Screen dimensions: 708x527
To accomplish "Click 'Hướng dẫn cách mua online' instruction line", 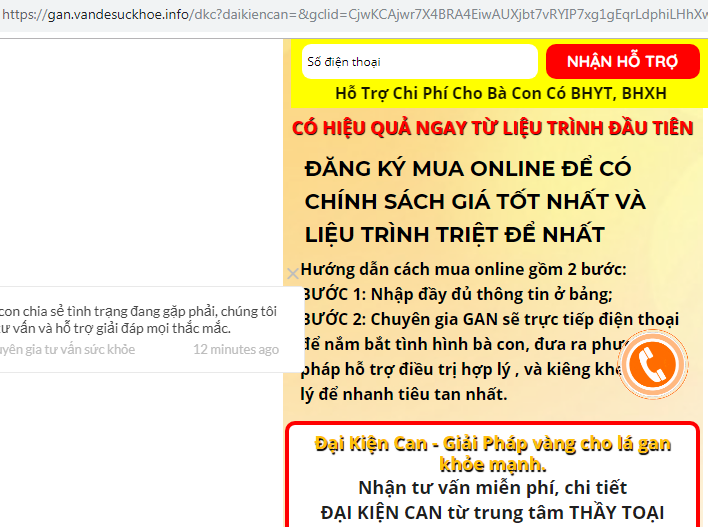I will [x=463, y=270].
